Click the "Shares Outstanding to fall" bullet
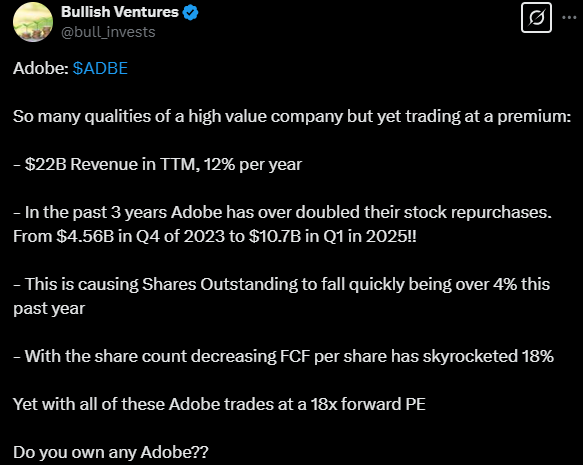The height and width of the screenshot is (465, 583). point(281,284)
